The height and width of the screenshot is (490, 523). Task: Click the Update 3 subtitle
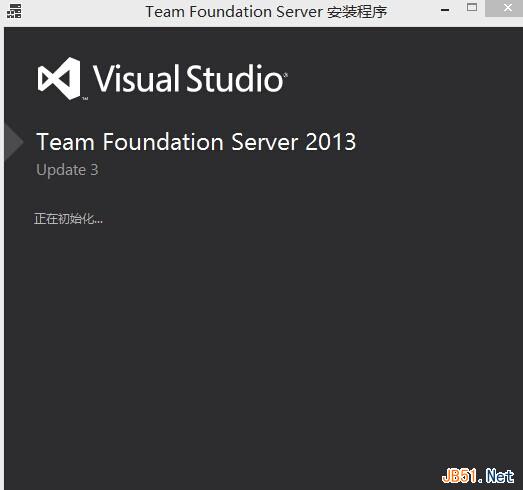[67, 170]
